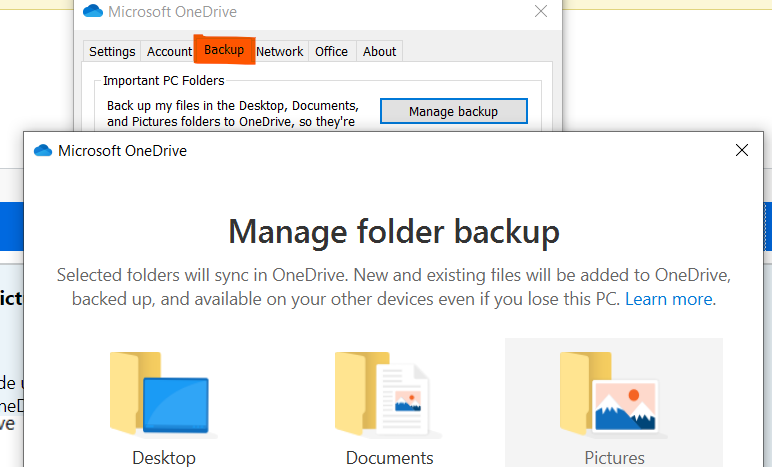This screenshot has width=772, height=467.
Task: Select the Desktop folder icon
Action: 161,395
